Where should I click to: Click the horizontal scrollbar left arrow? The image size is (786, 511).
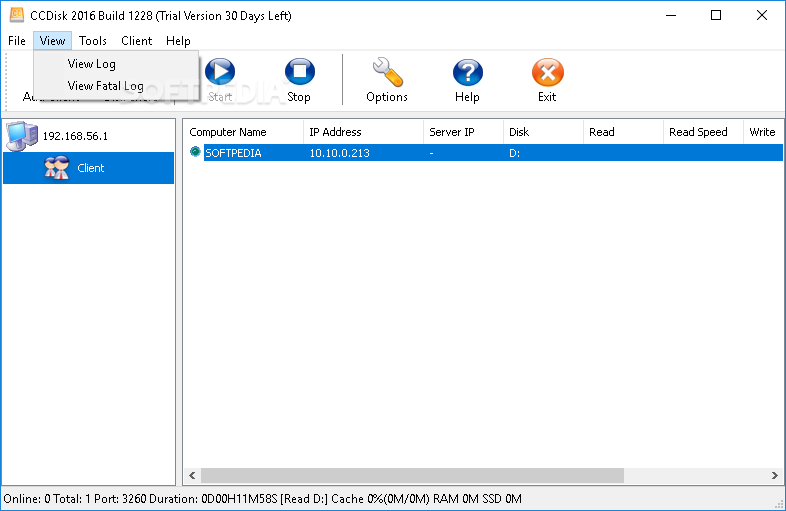pyautogui.click(x=192, y=475)
